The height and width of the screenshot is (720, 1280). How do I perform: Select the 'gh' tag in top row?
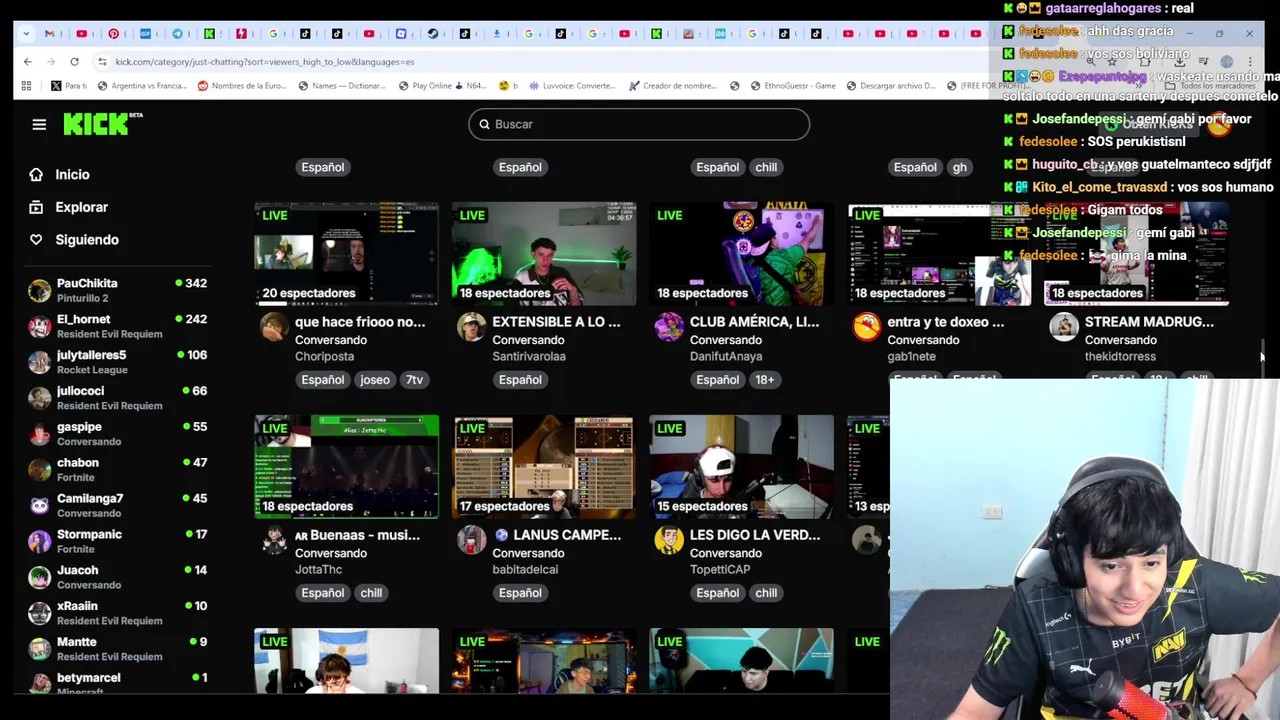coord(960,167)
